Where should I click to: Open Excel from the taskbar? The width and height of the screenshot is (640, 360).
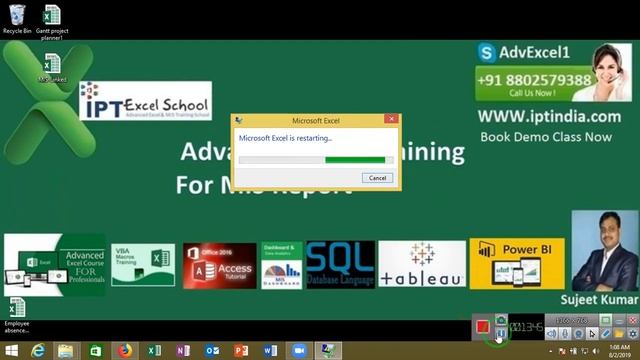pos(154,351)
